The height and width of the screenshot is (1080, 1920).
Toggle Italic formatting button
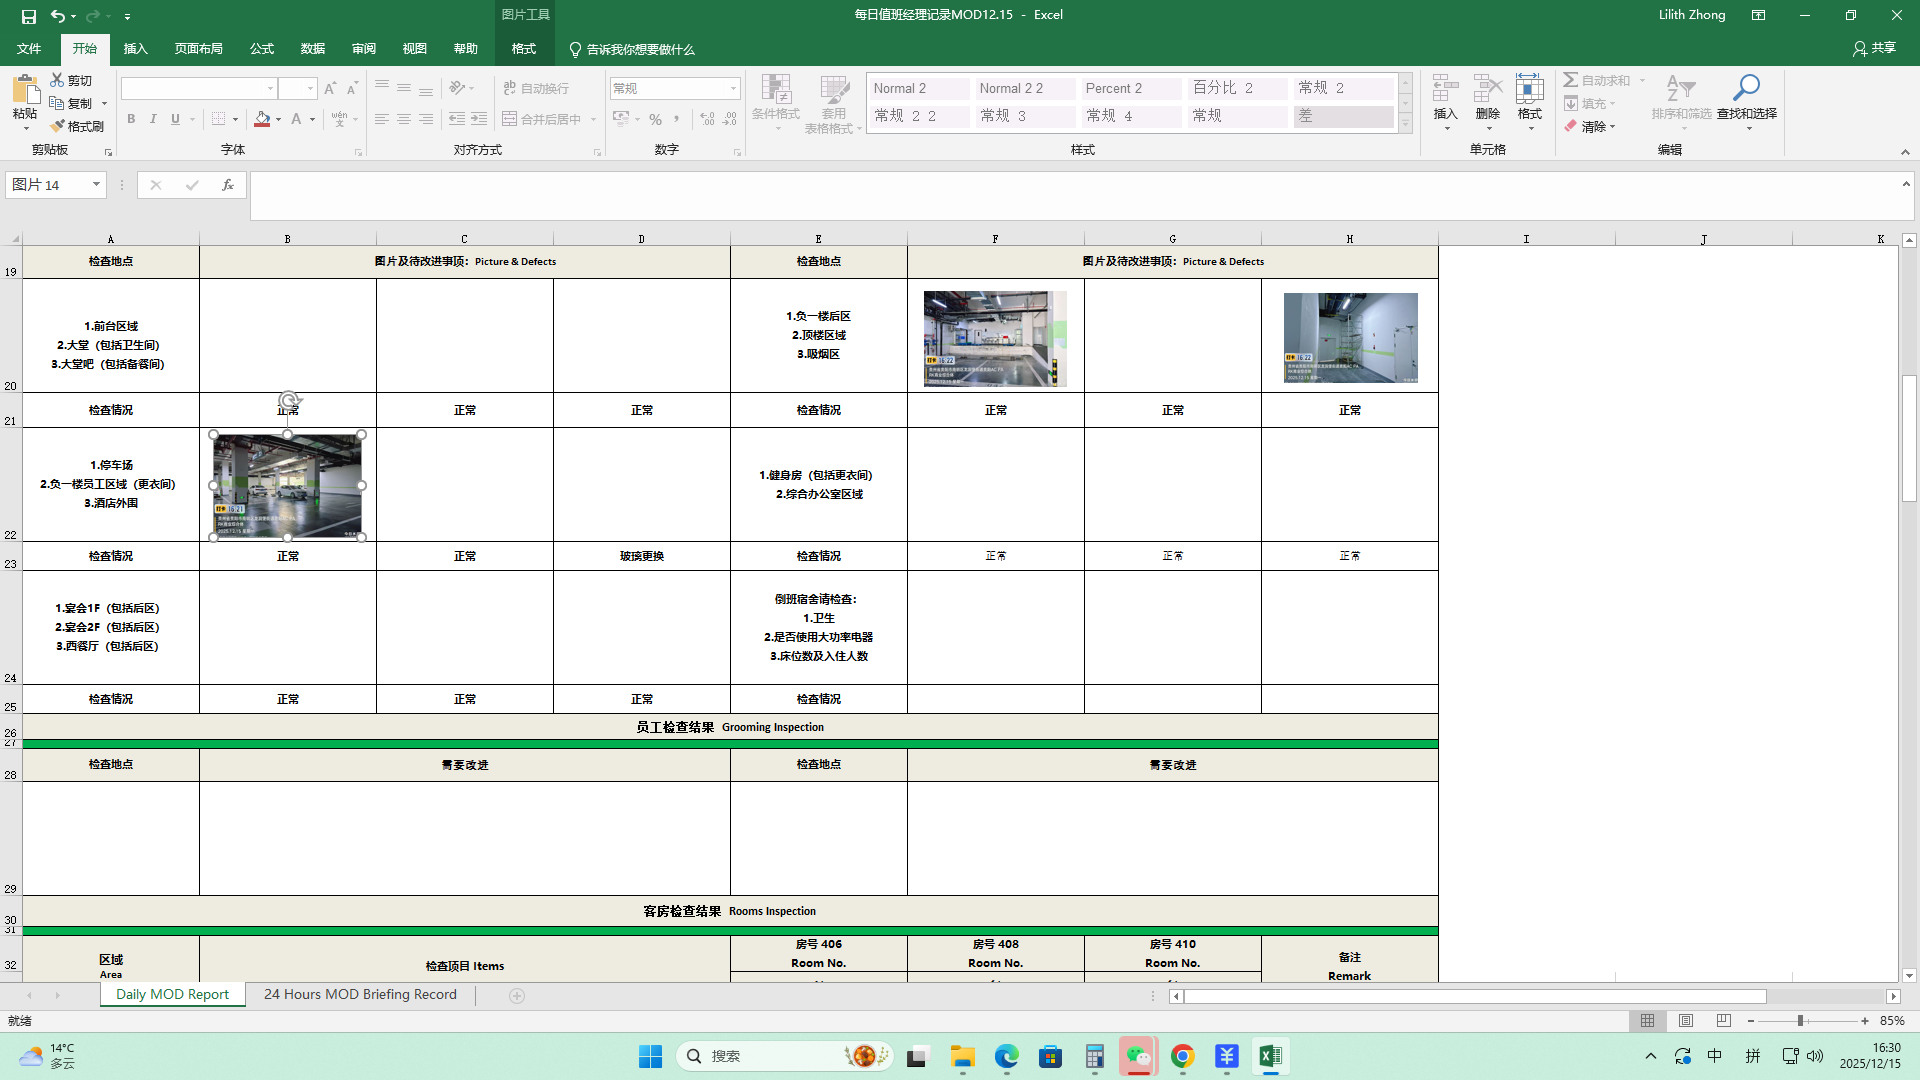tap(153, 119)
